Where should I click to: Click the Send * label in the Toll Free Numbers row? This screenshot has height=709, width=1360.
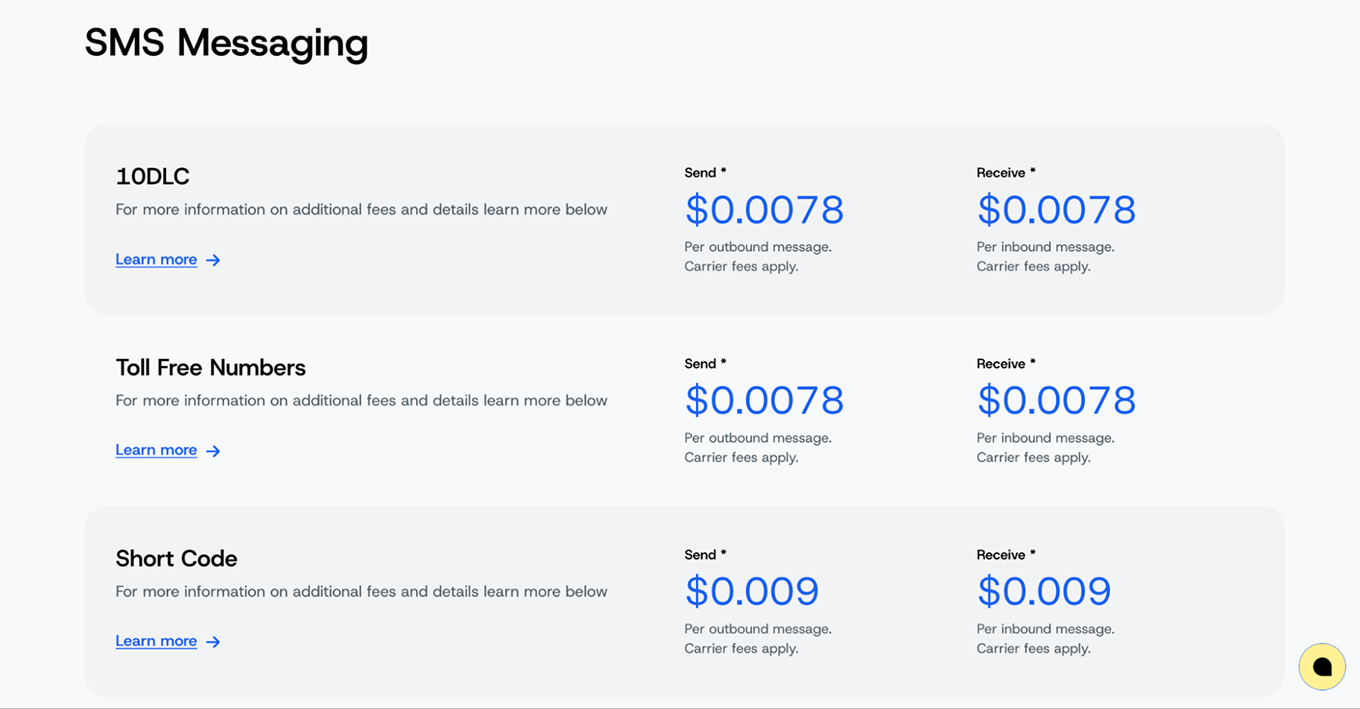tap(706, 364)
